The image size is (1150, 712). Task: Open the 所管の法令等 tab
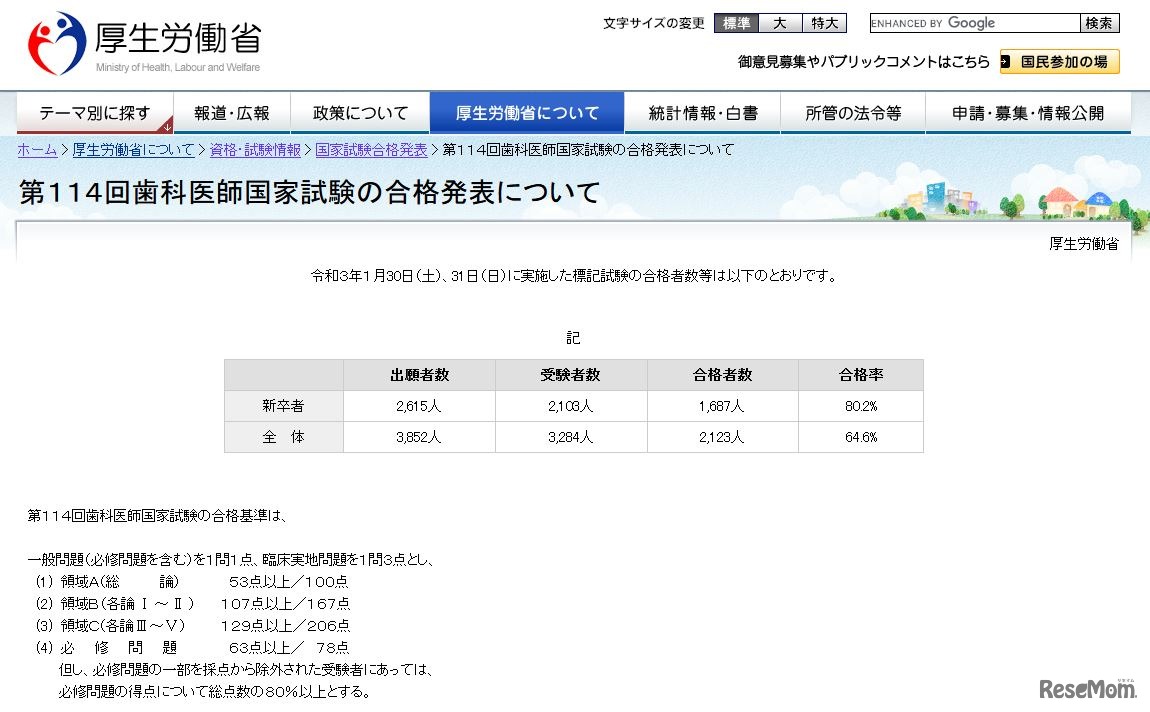click(x=853, y=112)
